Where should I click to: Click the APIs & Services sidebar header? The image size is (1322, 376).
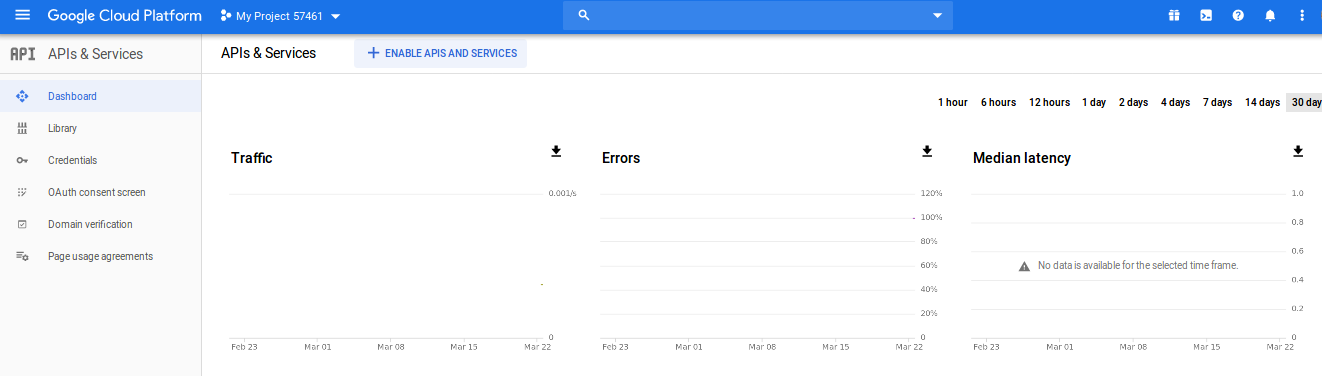[x=95, y=54]
